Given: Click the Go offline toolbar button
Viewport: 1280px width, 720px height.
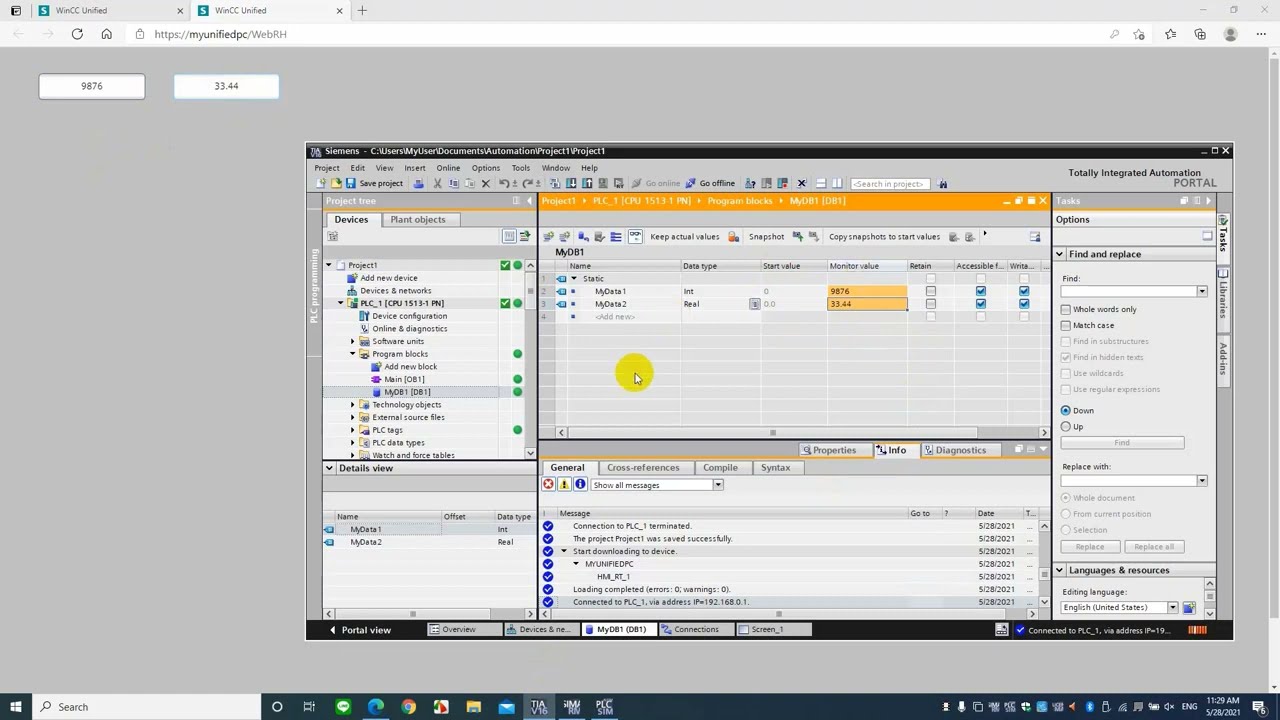Looking at the screenshot, I should [709, 183].
